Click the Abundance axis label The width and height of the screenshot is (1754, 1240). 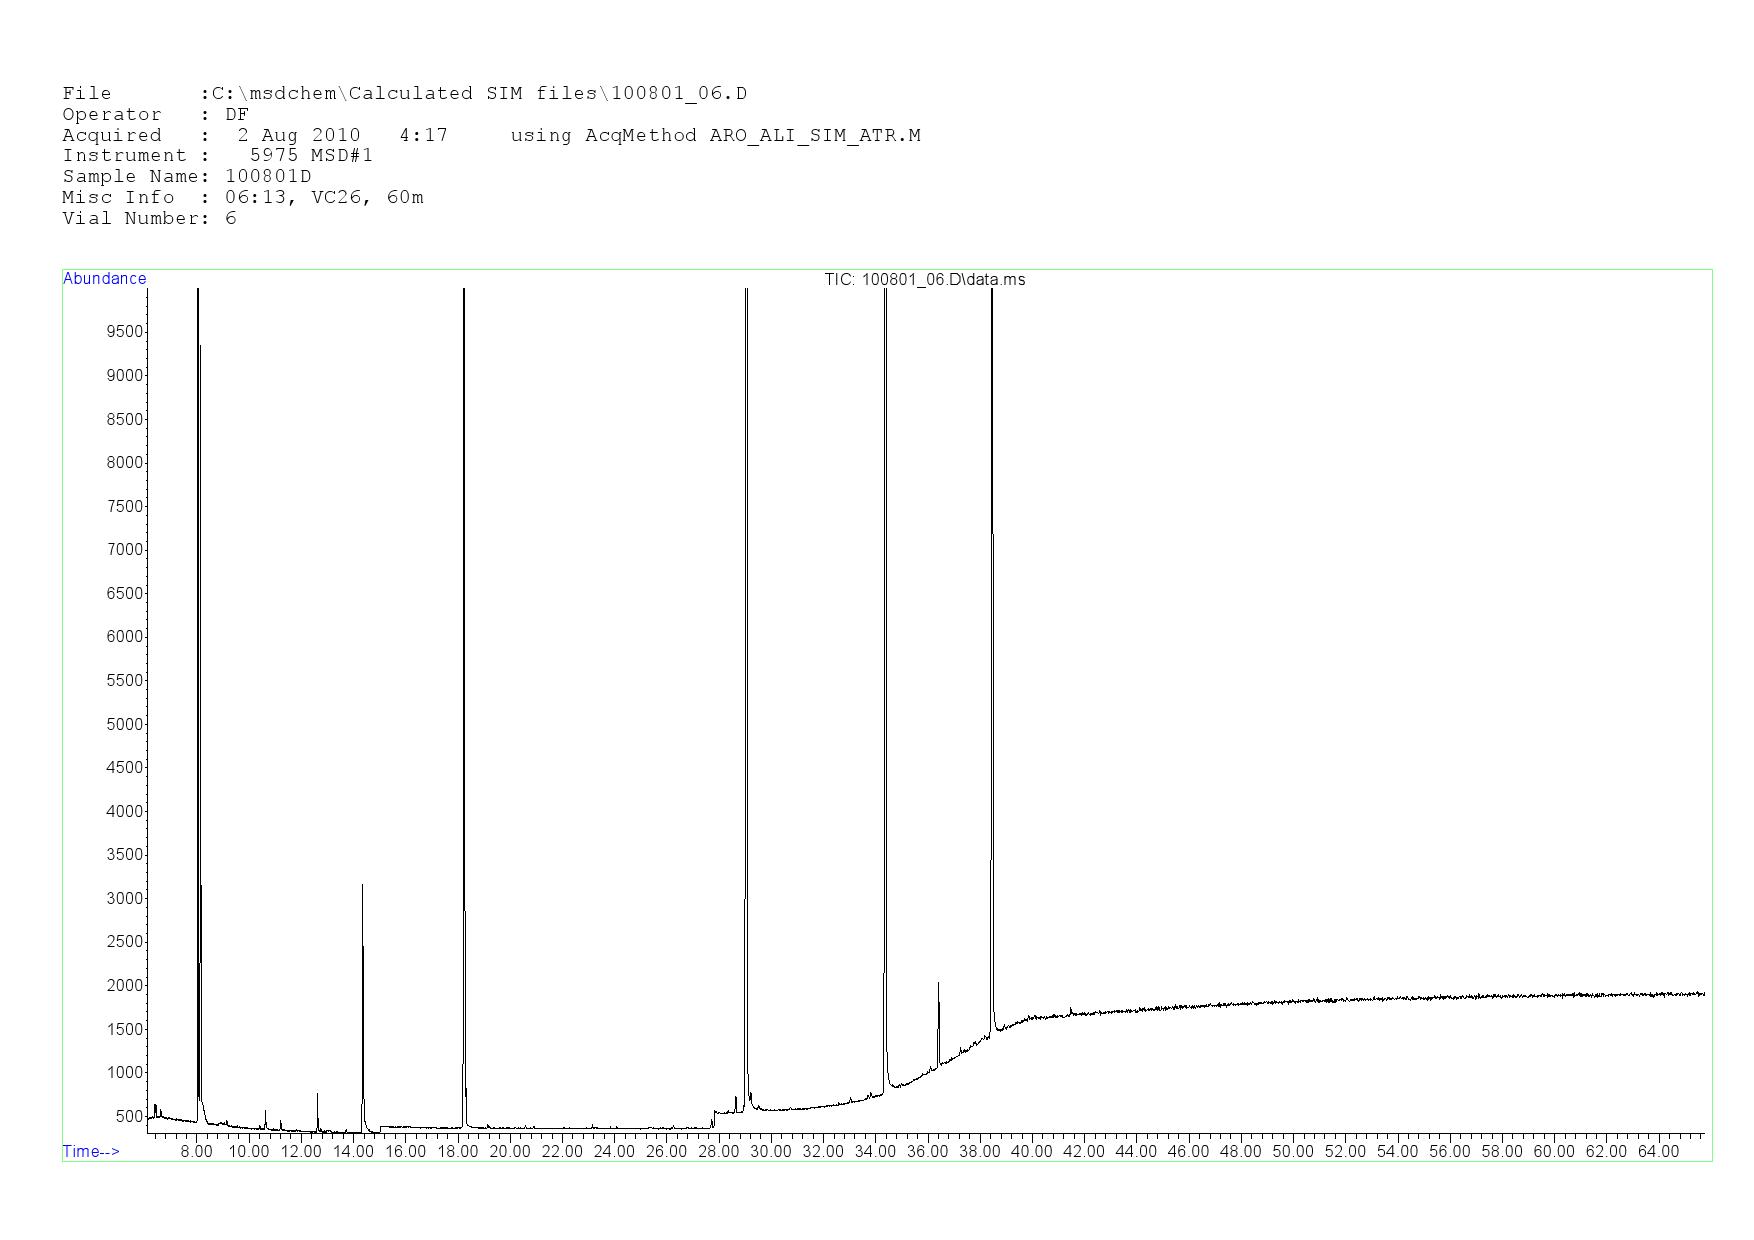(x=105, y=279)
